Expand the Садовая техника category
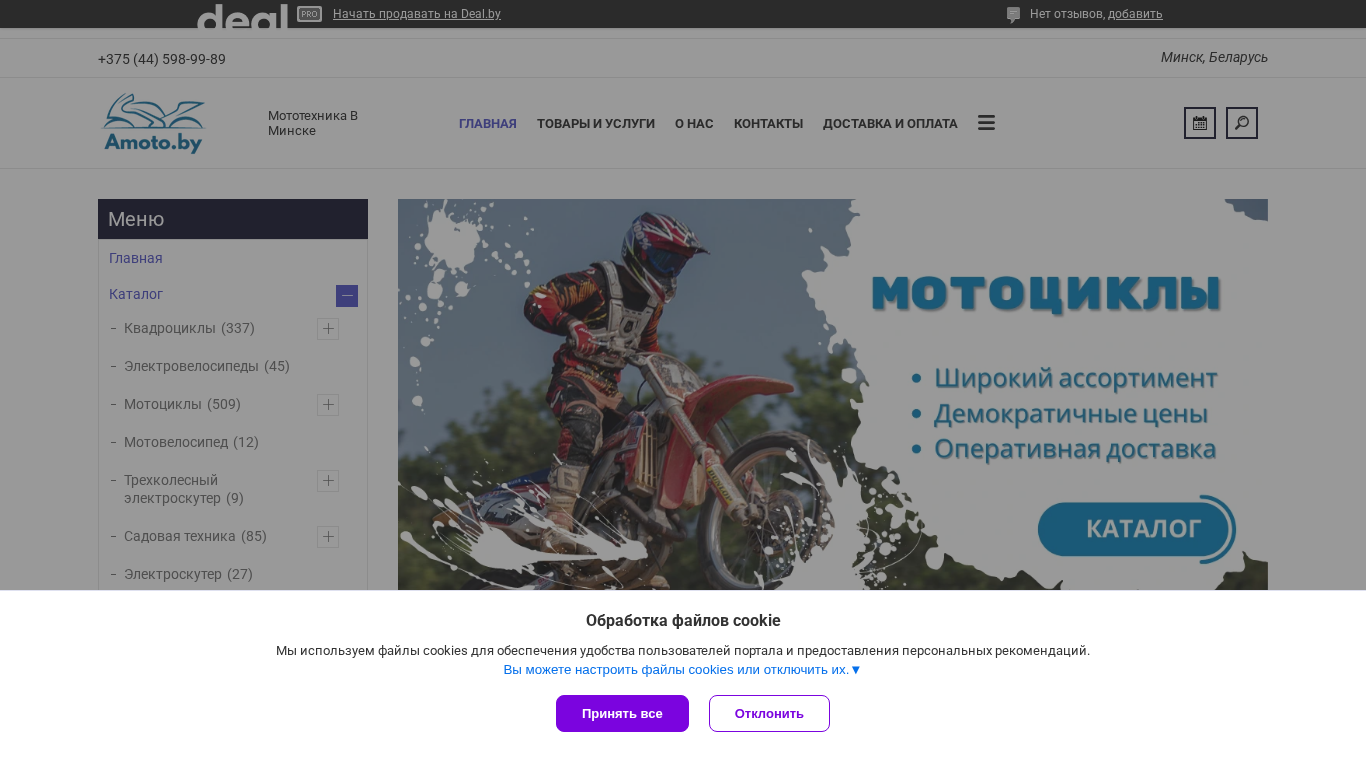Image resolution: width=1366 pixels, height=768 pixels. [x=328, y=537]
